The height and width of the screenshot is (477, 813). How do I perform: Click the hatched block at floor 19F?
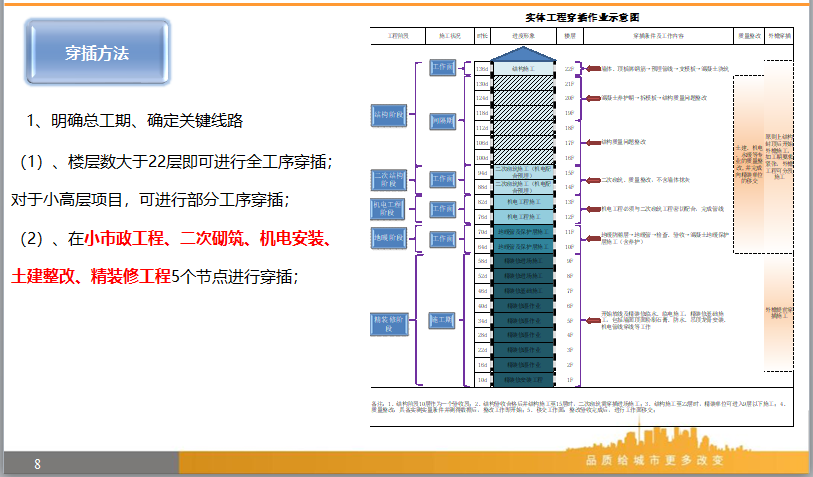524,113
